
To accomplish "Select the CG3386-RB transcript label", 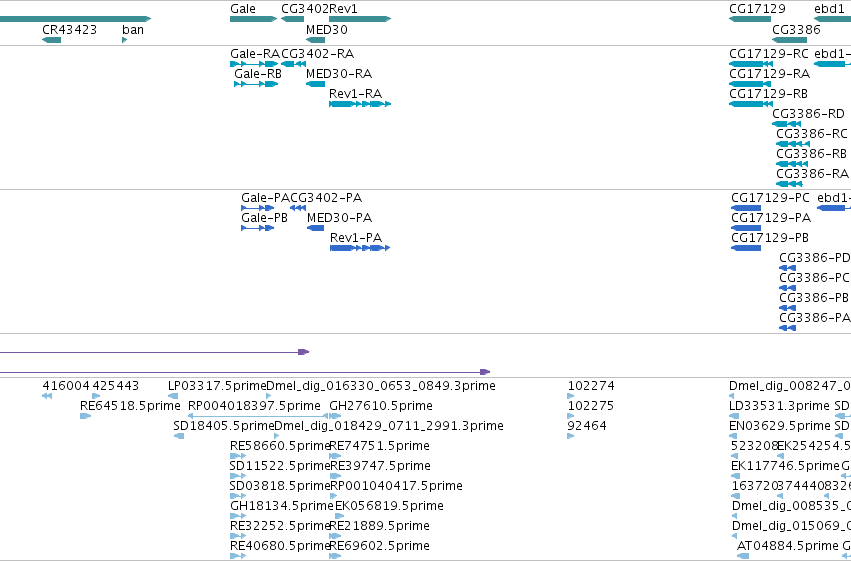I will [811, 154].
